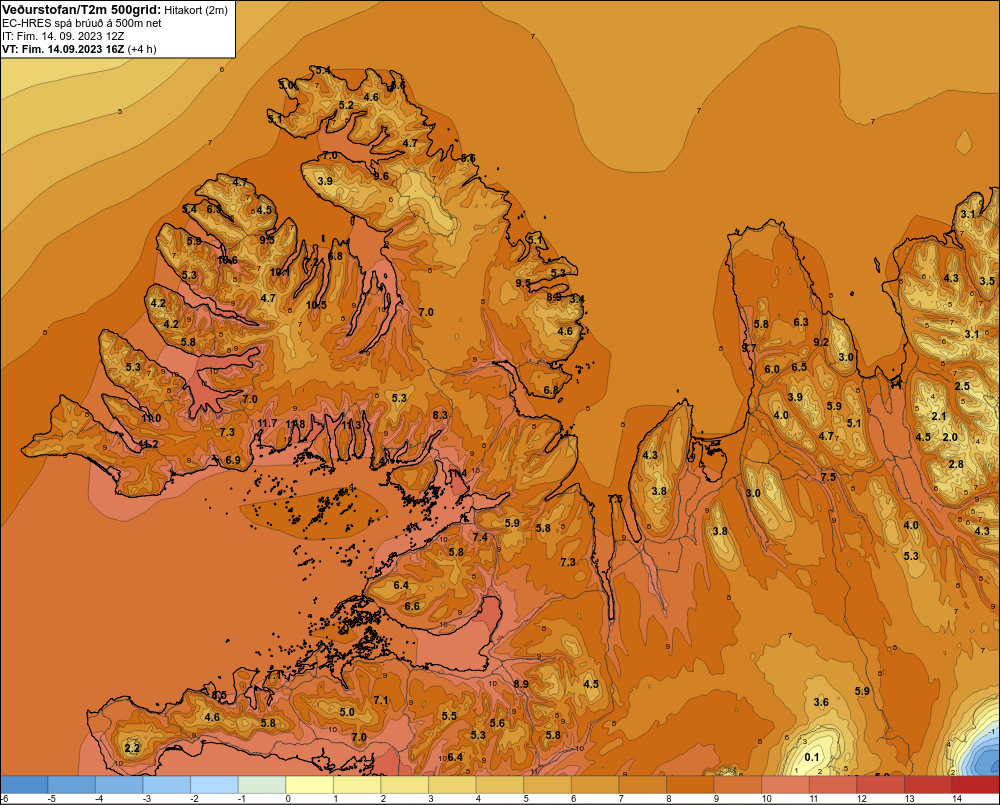Click the 2.0 temperature value
Viewport: 1000px width, 805px height.
click(950, 437)
